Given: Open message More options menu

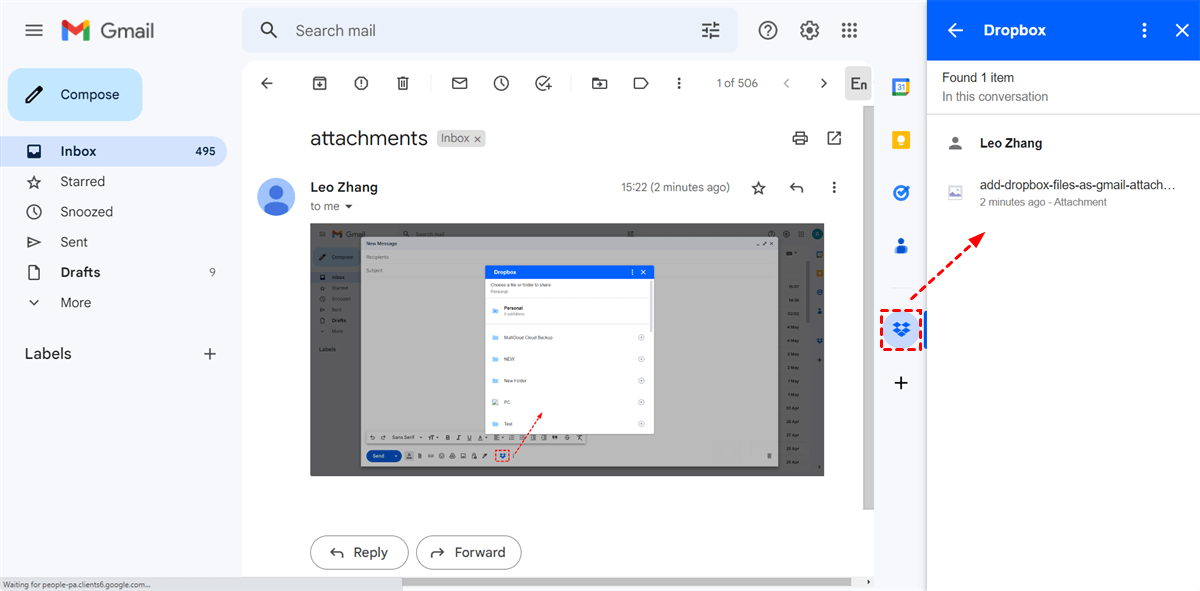Looking at the screenshot, I should pos(834,187).
